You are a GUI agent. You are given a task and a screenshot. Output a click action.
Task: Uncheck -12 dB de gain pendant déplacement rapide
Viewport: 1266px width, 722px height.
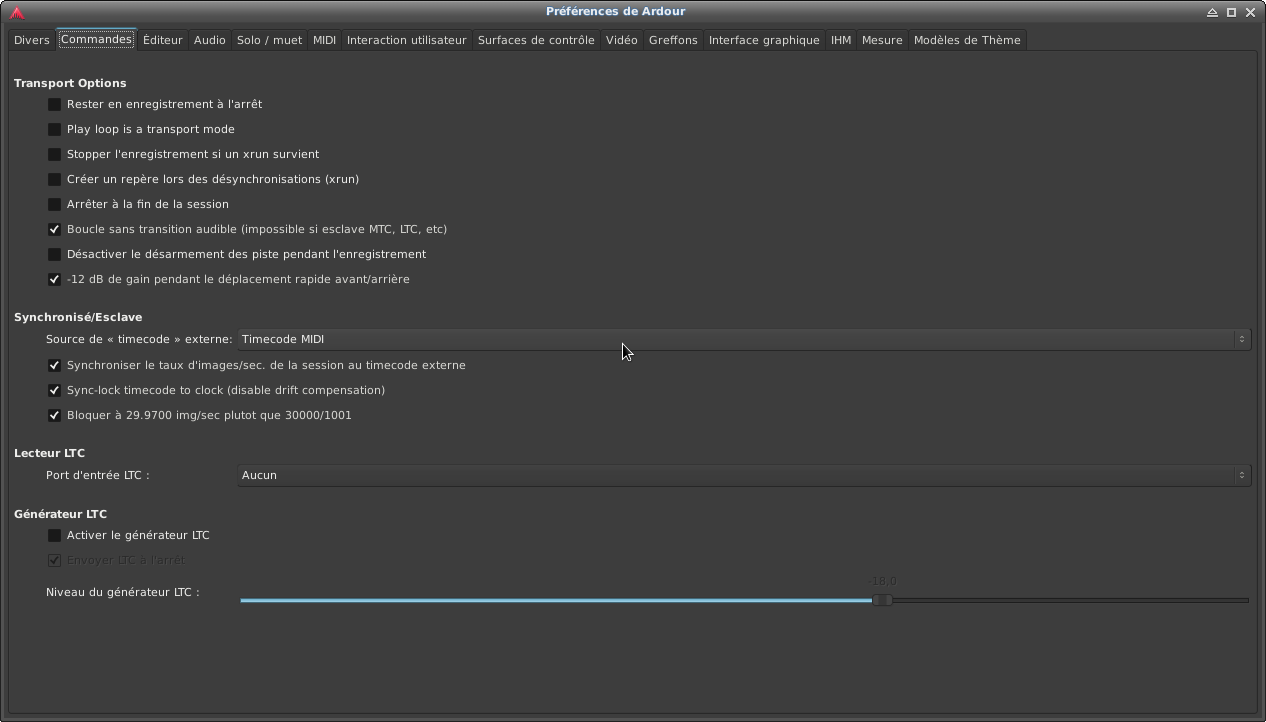pyautogui.click(x=55, y=279)
